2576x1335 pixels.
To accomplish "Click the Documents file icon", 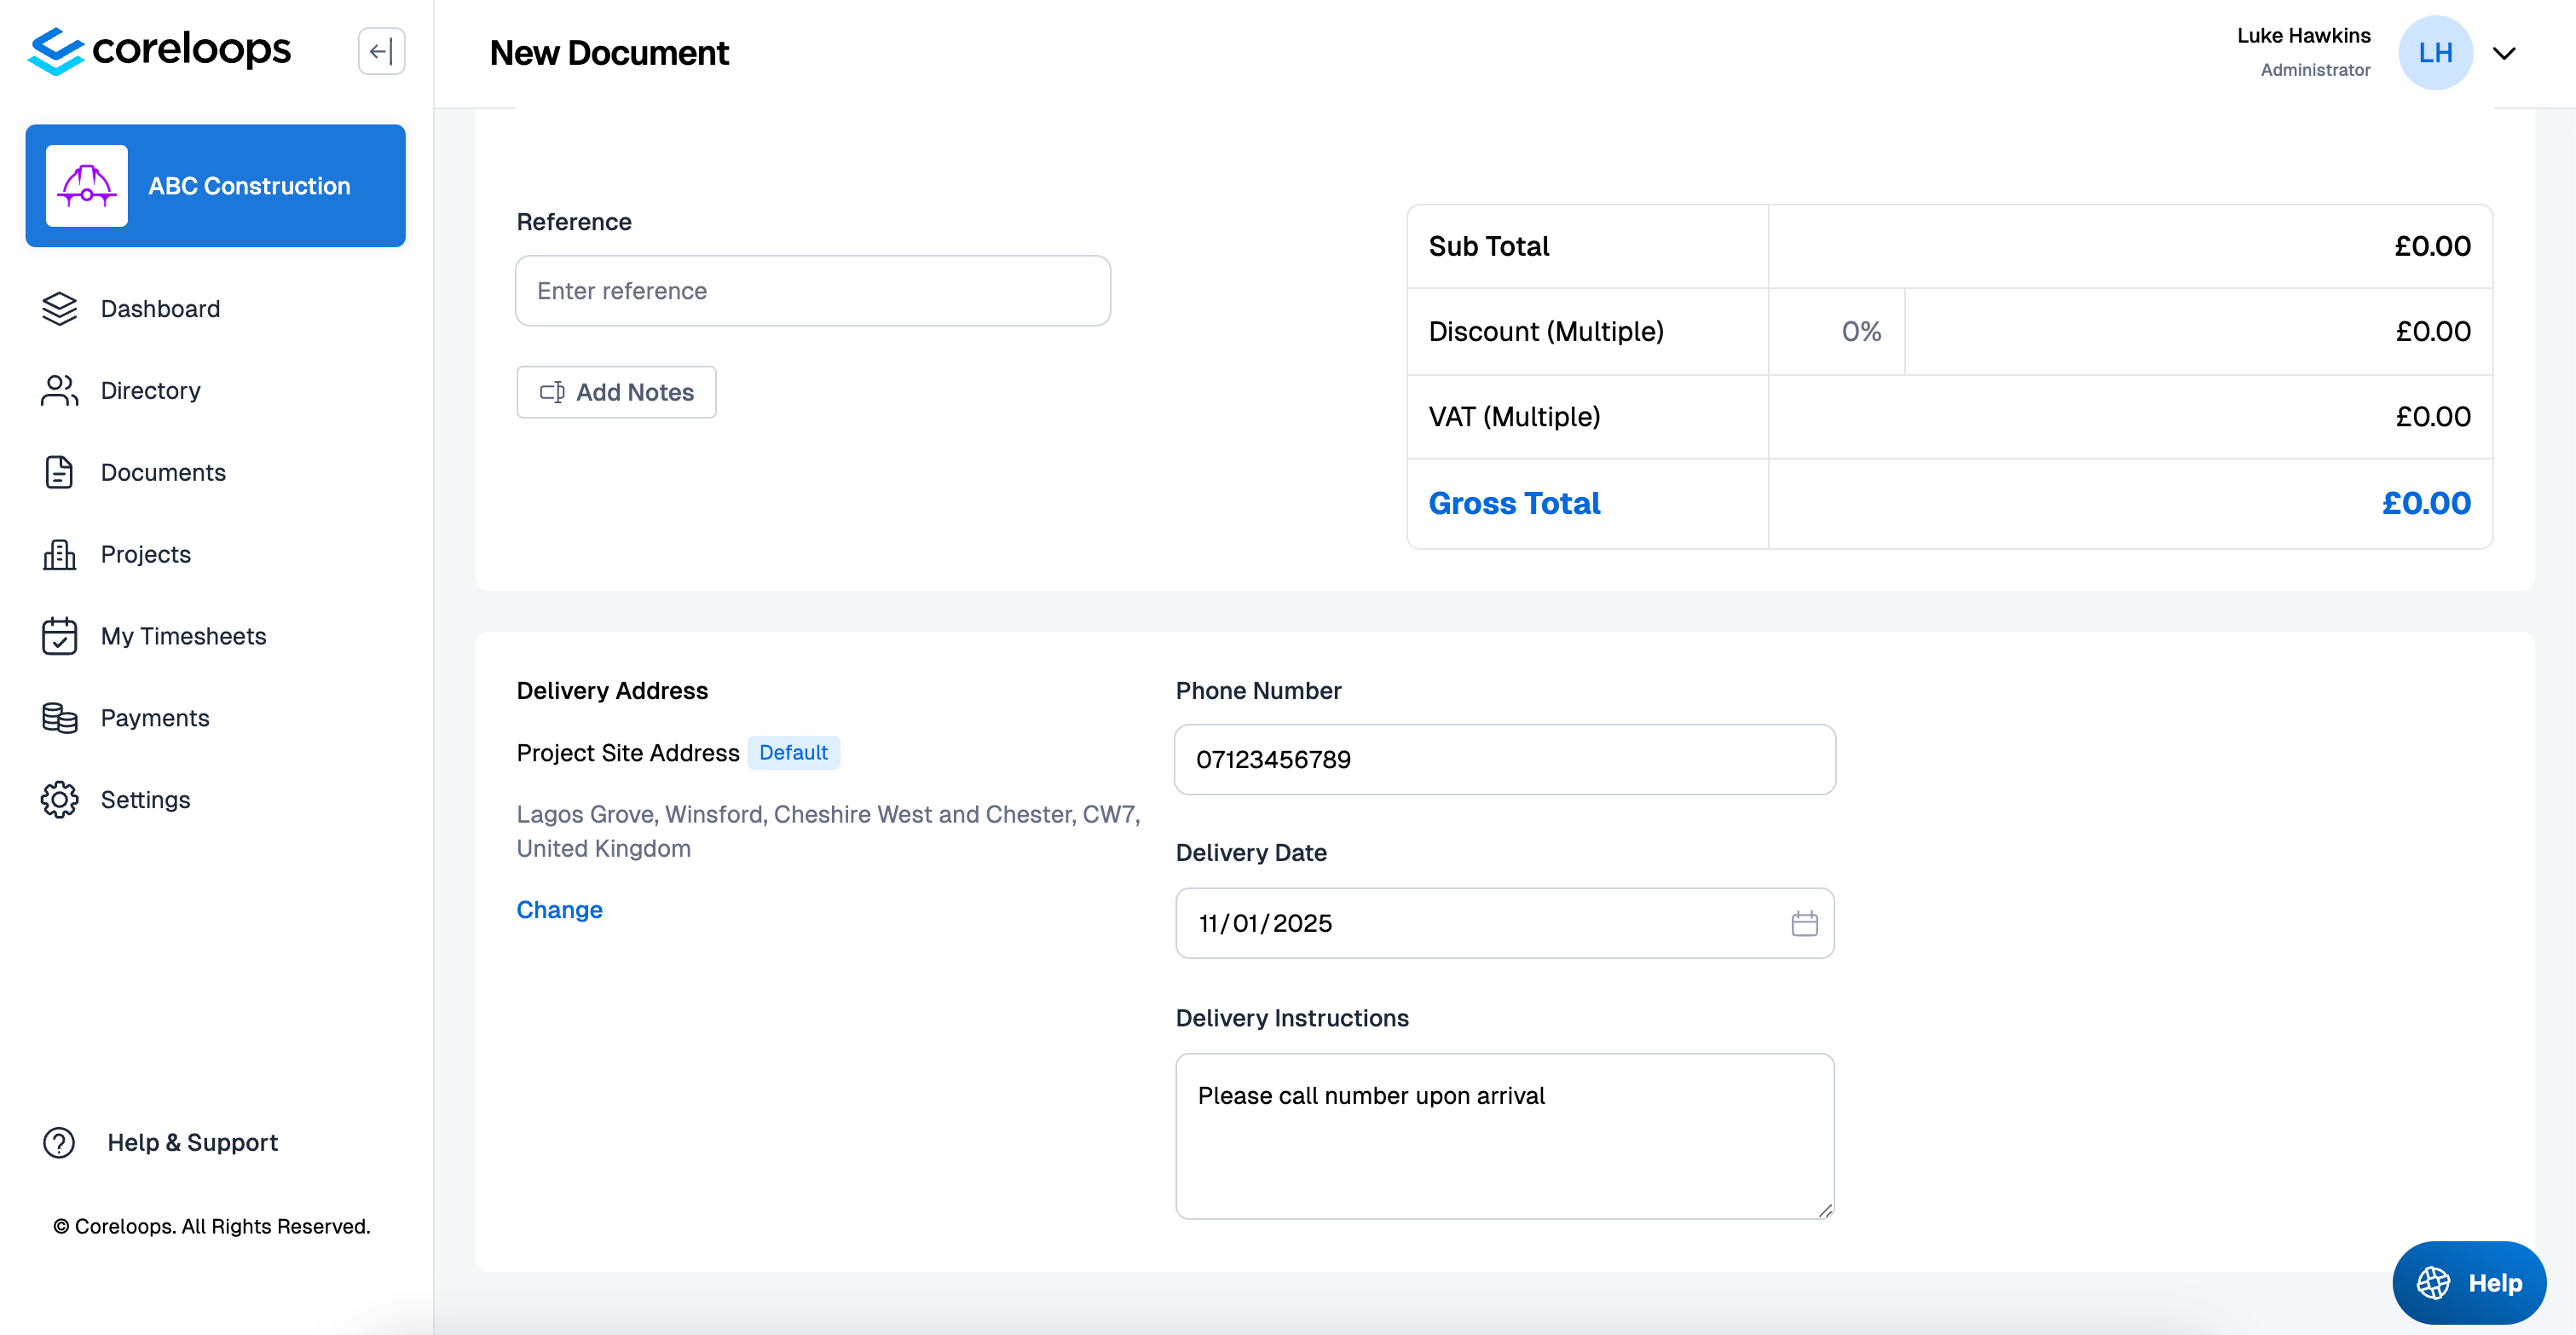I will point(59,473).
